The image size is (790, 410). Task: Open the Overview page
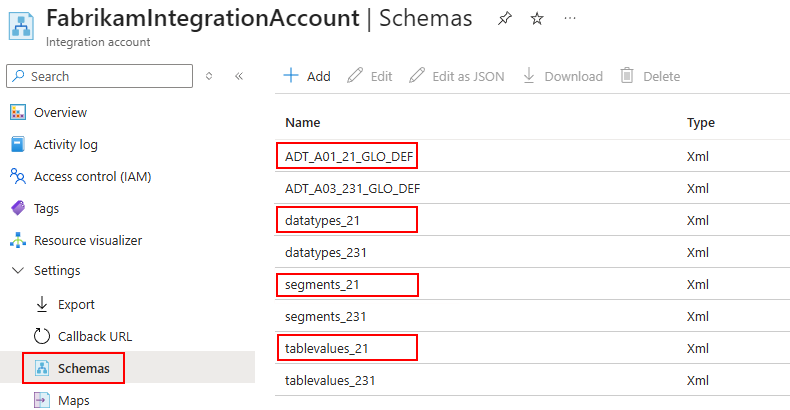pos(60,112)
